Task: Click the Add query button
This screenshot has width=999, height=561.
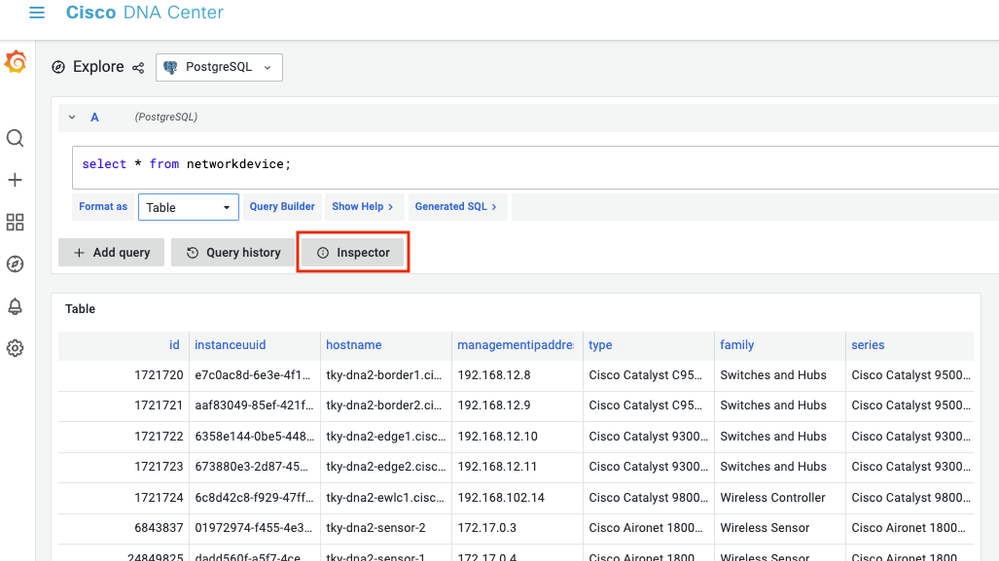Action: [x=111, y=253]
